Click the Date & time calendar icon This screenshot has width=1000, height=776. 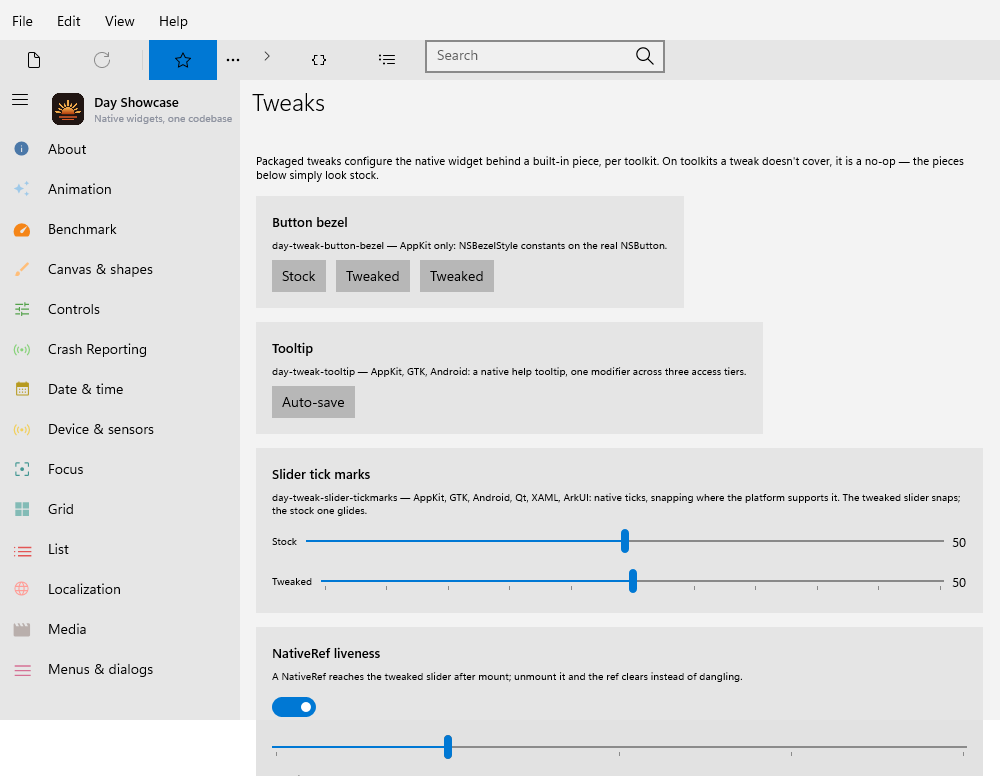22,389
